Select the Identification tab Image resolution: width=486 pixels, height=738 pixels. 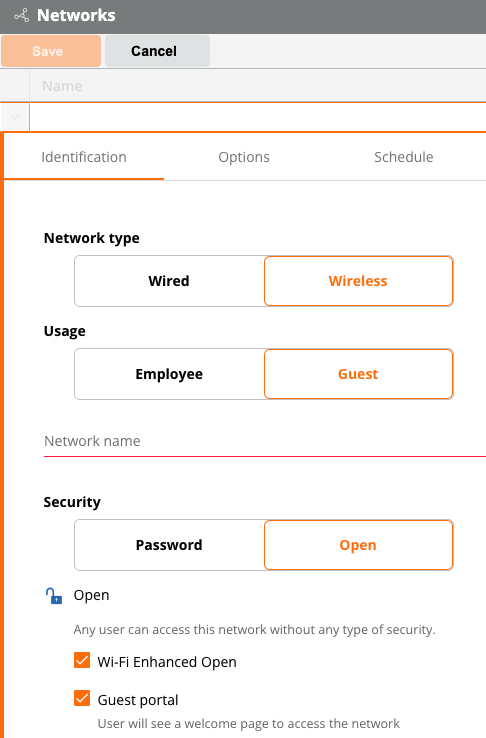tap(84, 157)
